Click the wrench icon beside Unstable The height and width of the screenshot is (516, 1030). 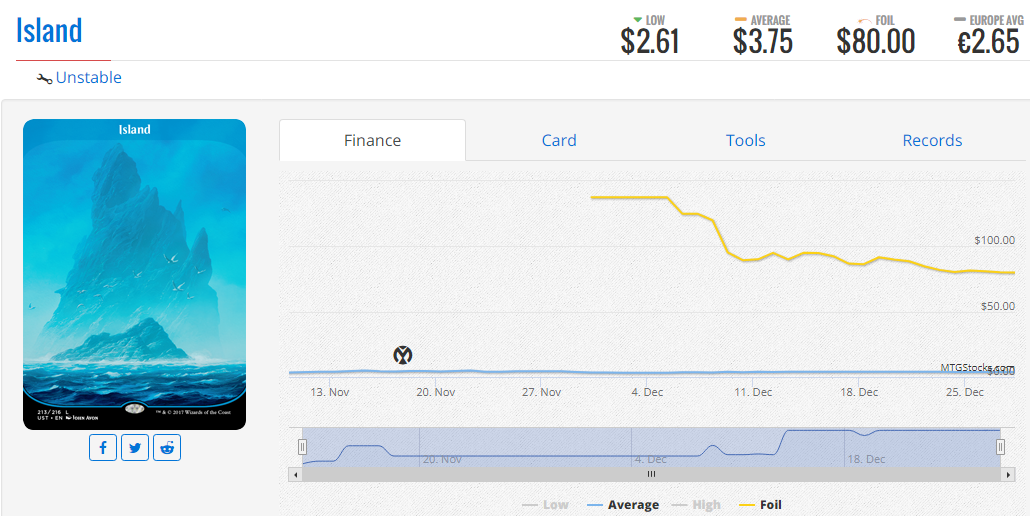(x=45, y=79)
